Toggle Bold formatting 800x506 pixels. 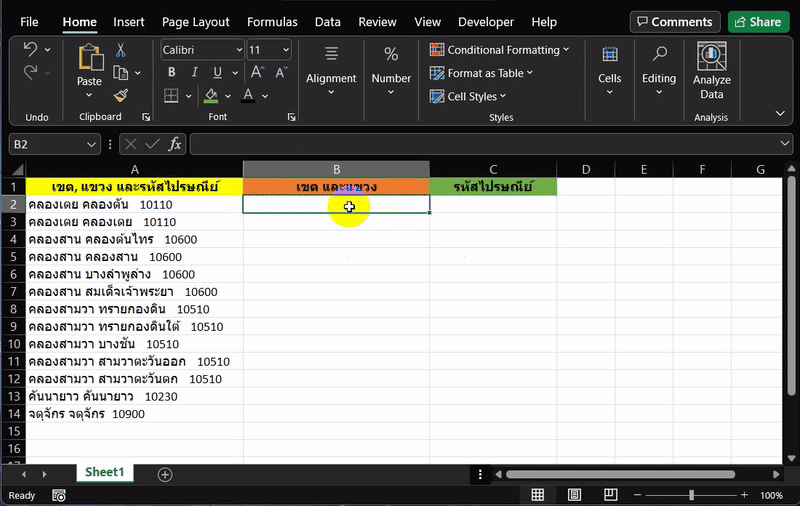pos(172,72)
